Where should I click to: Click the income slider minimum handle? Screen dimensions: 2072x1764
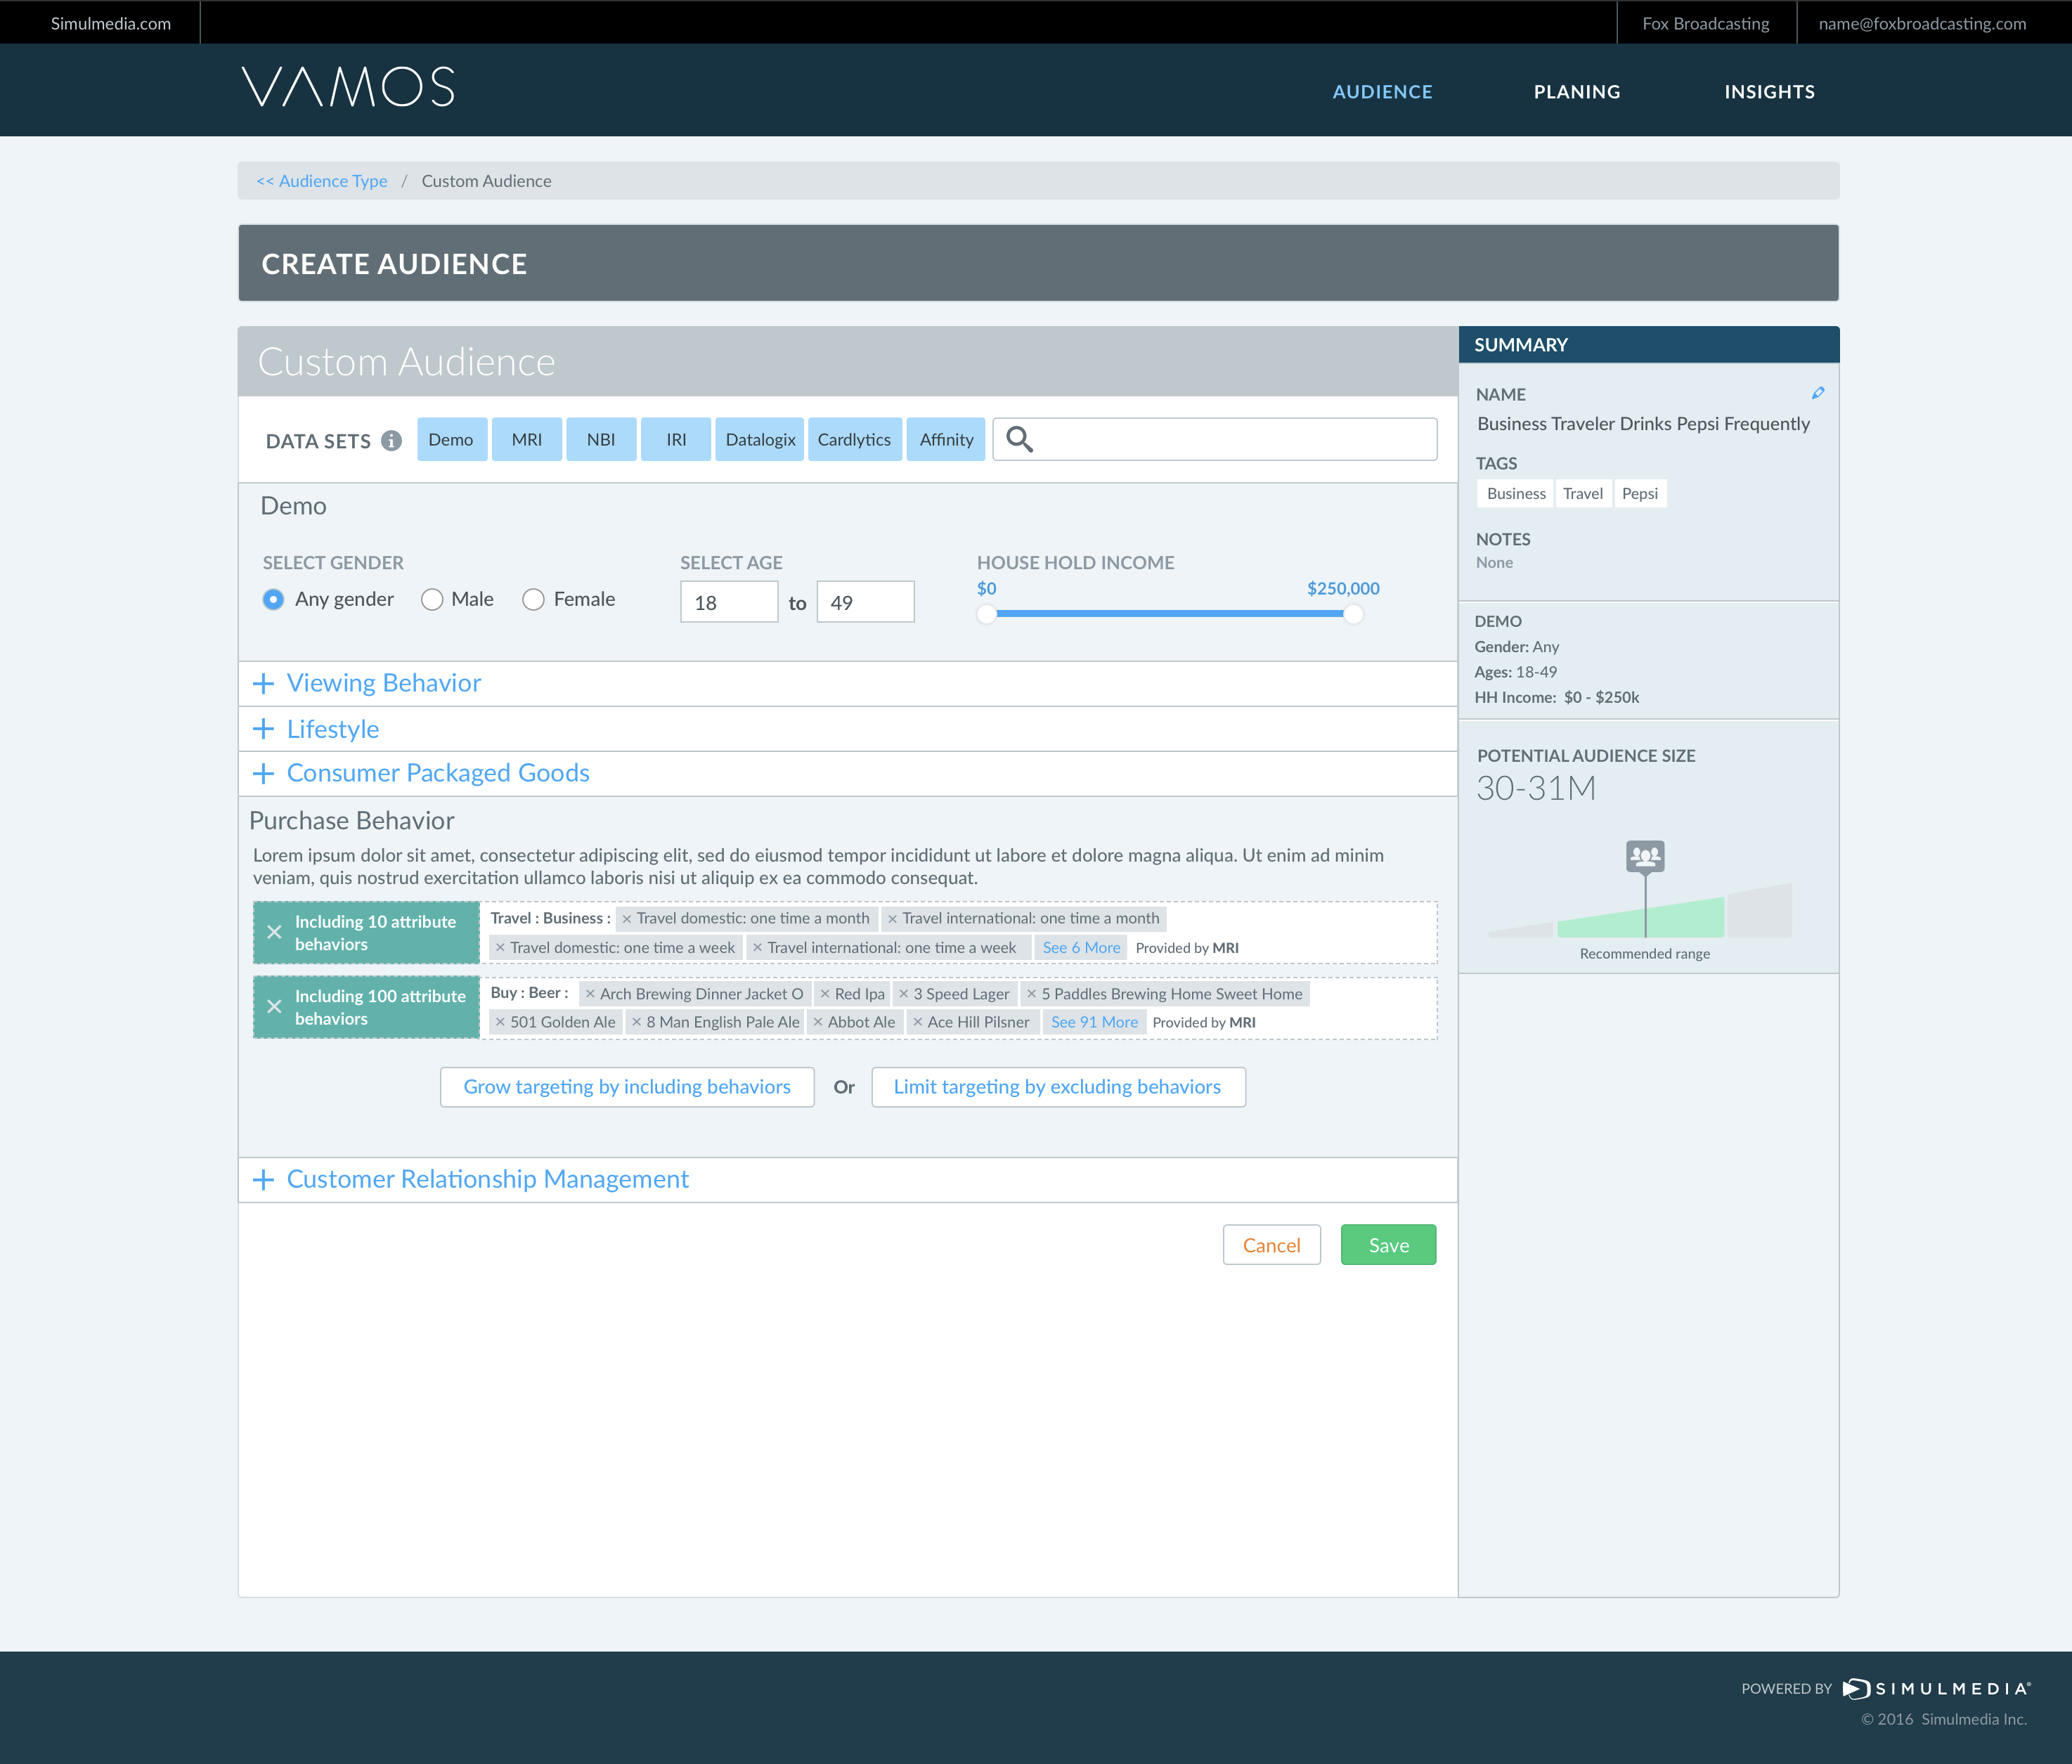987,614
